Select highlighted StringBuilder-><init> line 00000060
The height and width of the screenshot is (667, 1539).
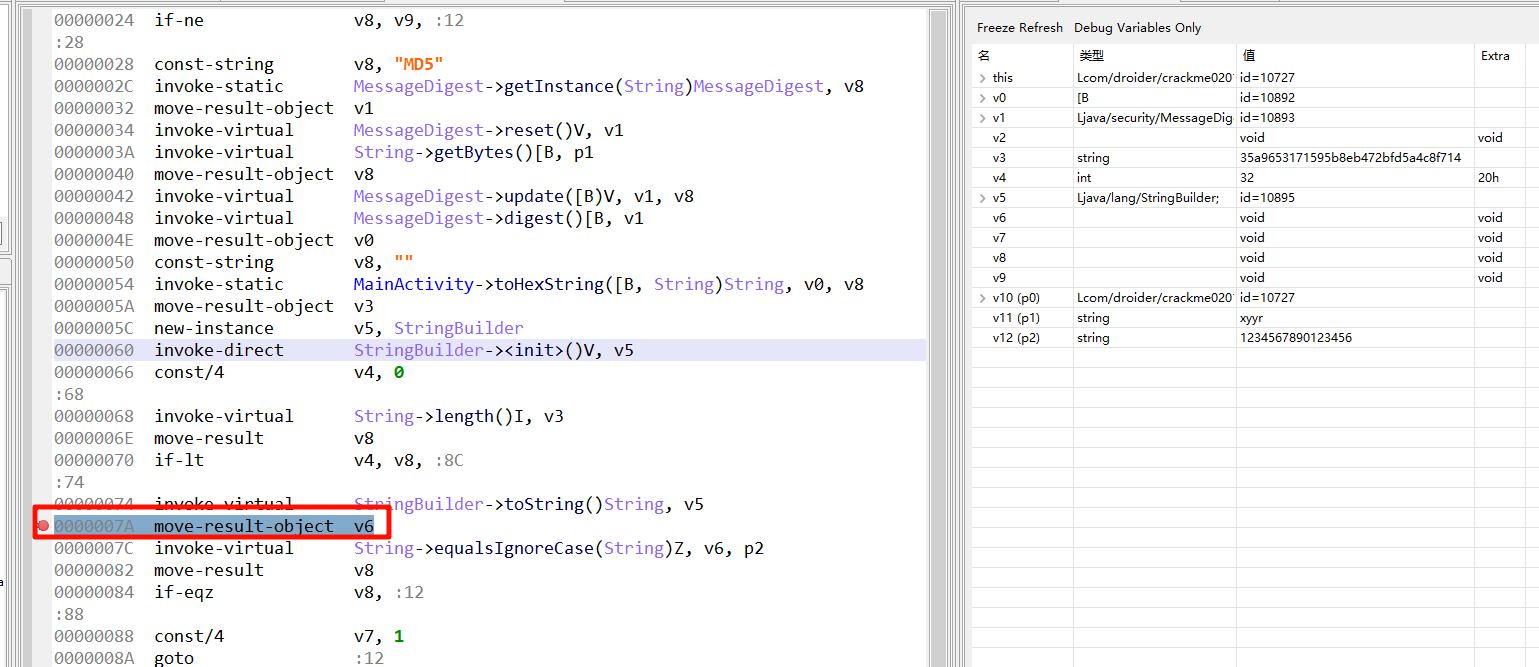490,350
